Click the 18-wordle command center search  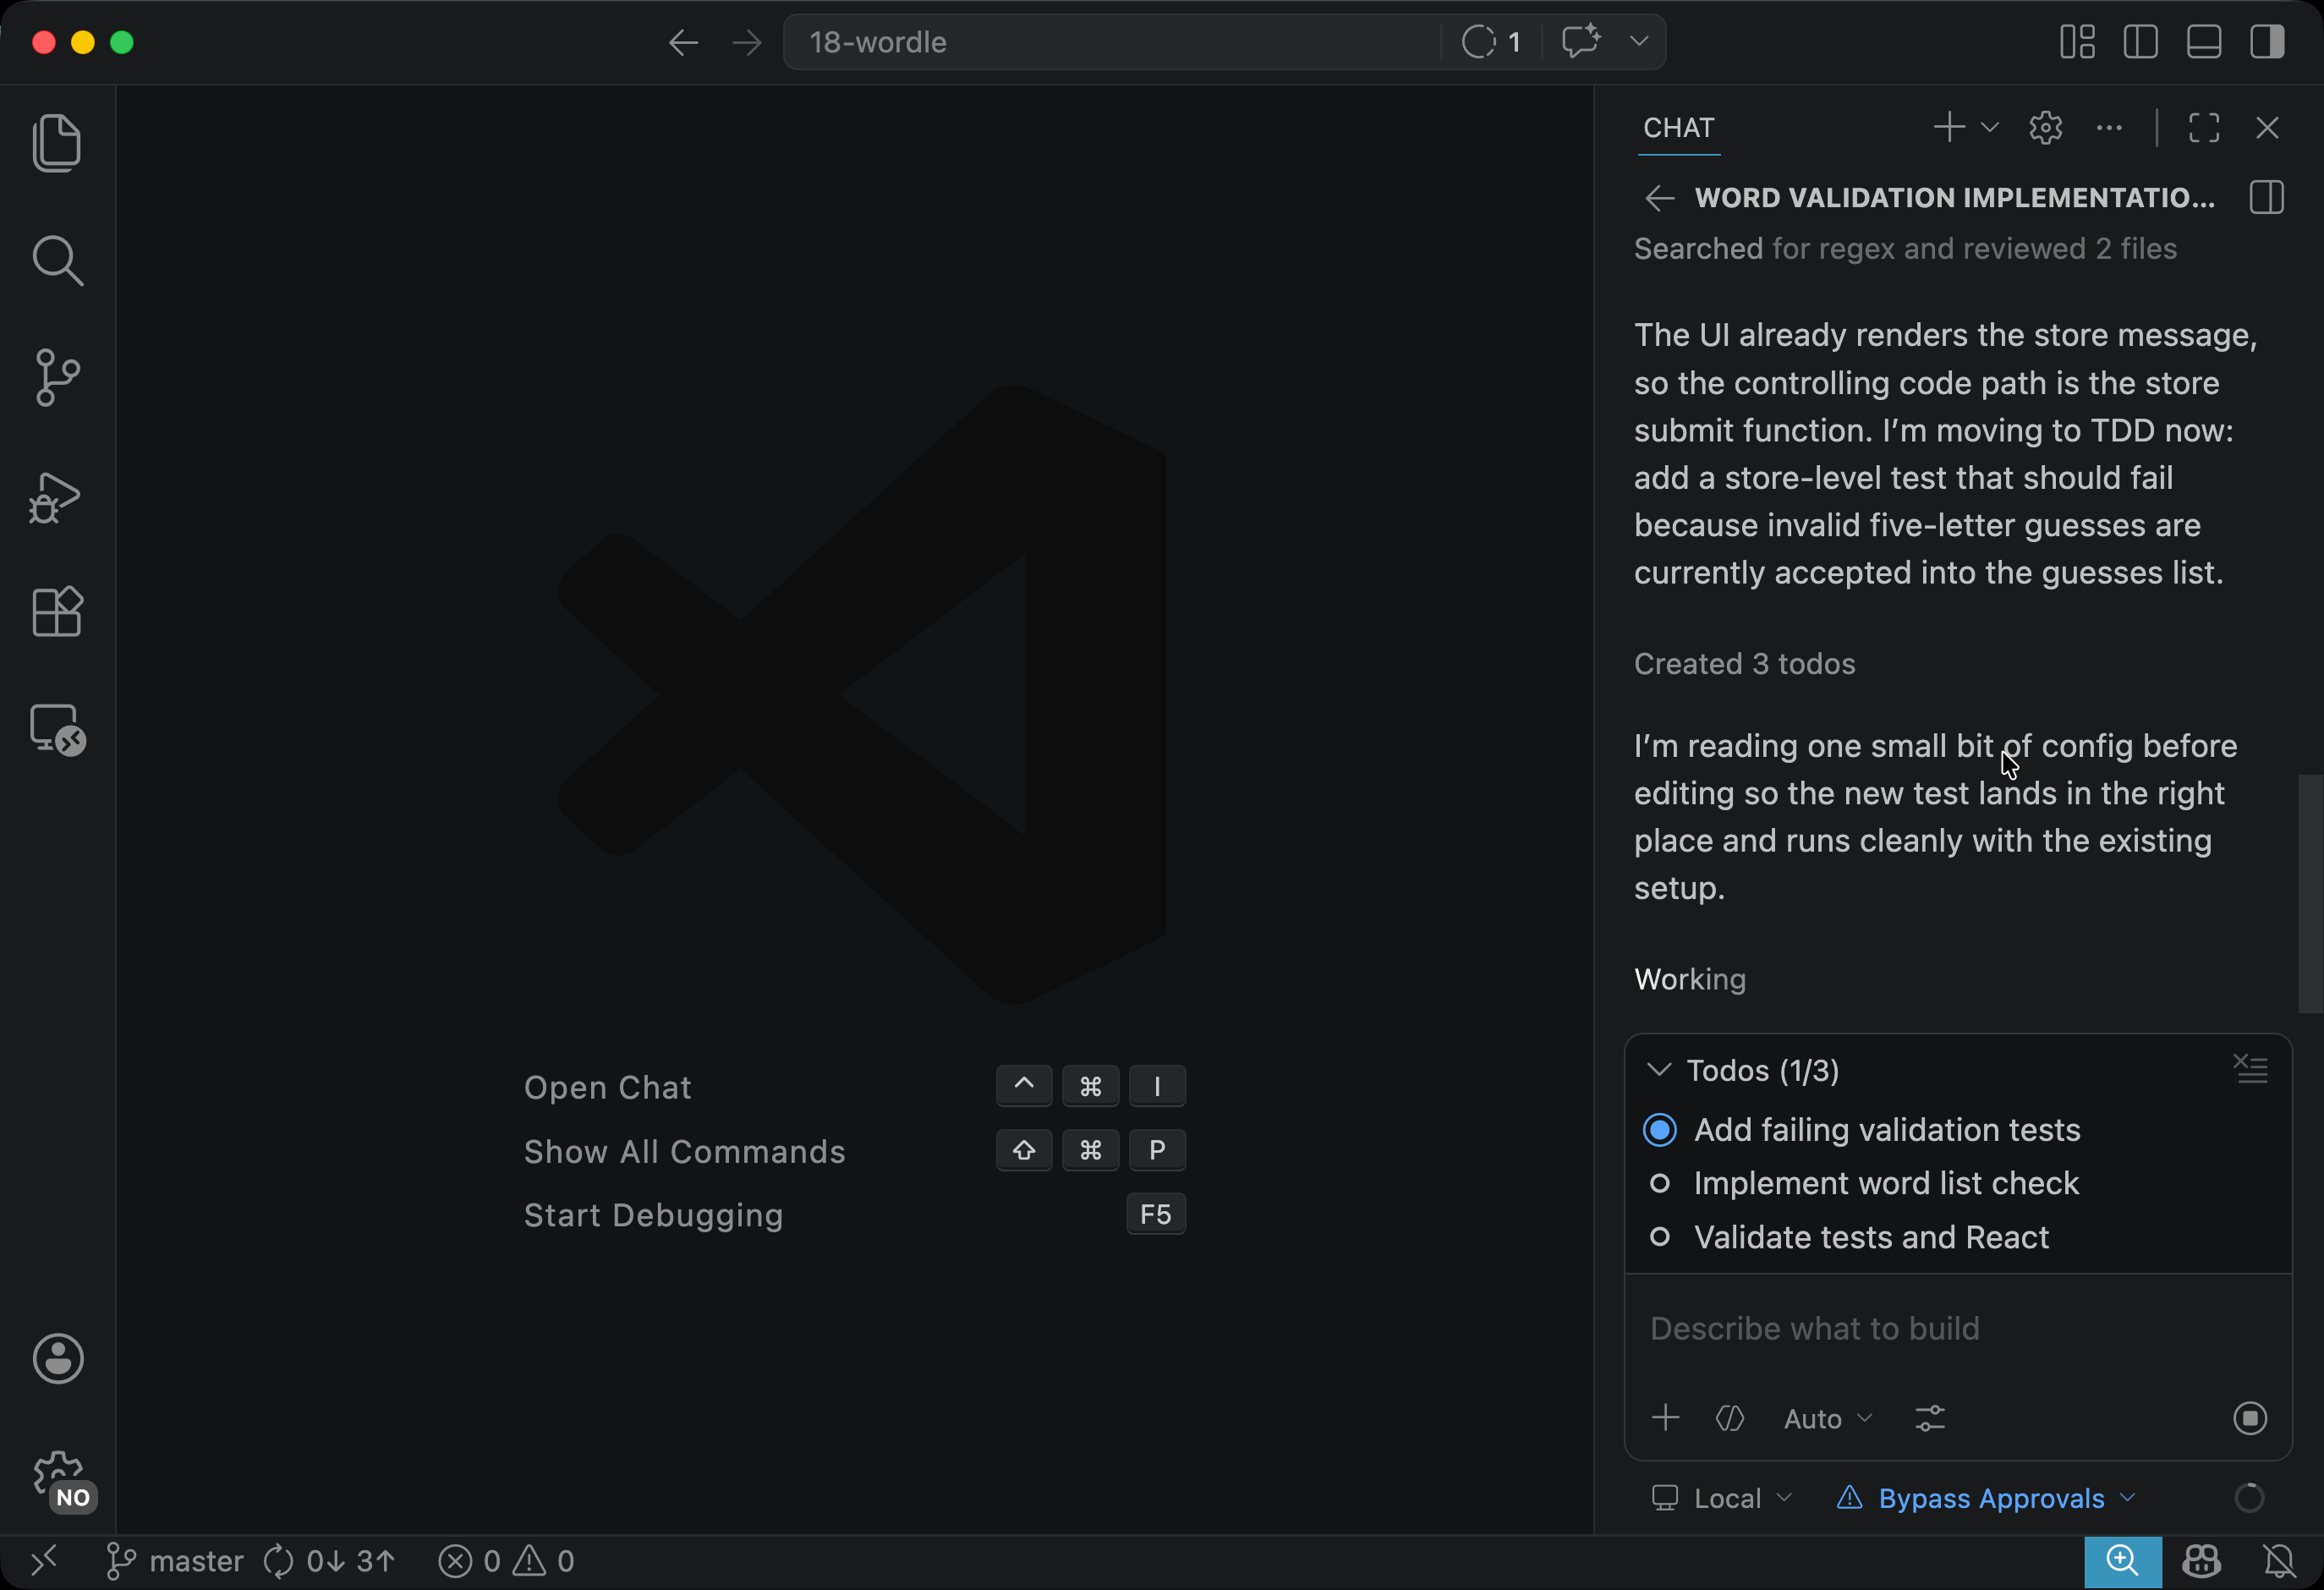1111,42
